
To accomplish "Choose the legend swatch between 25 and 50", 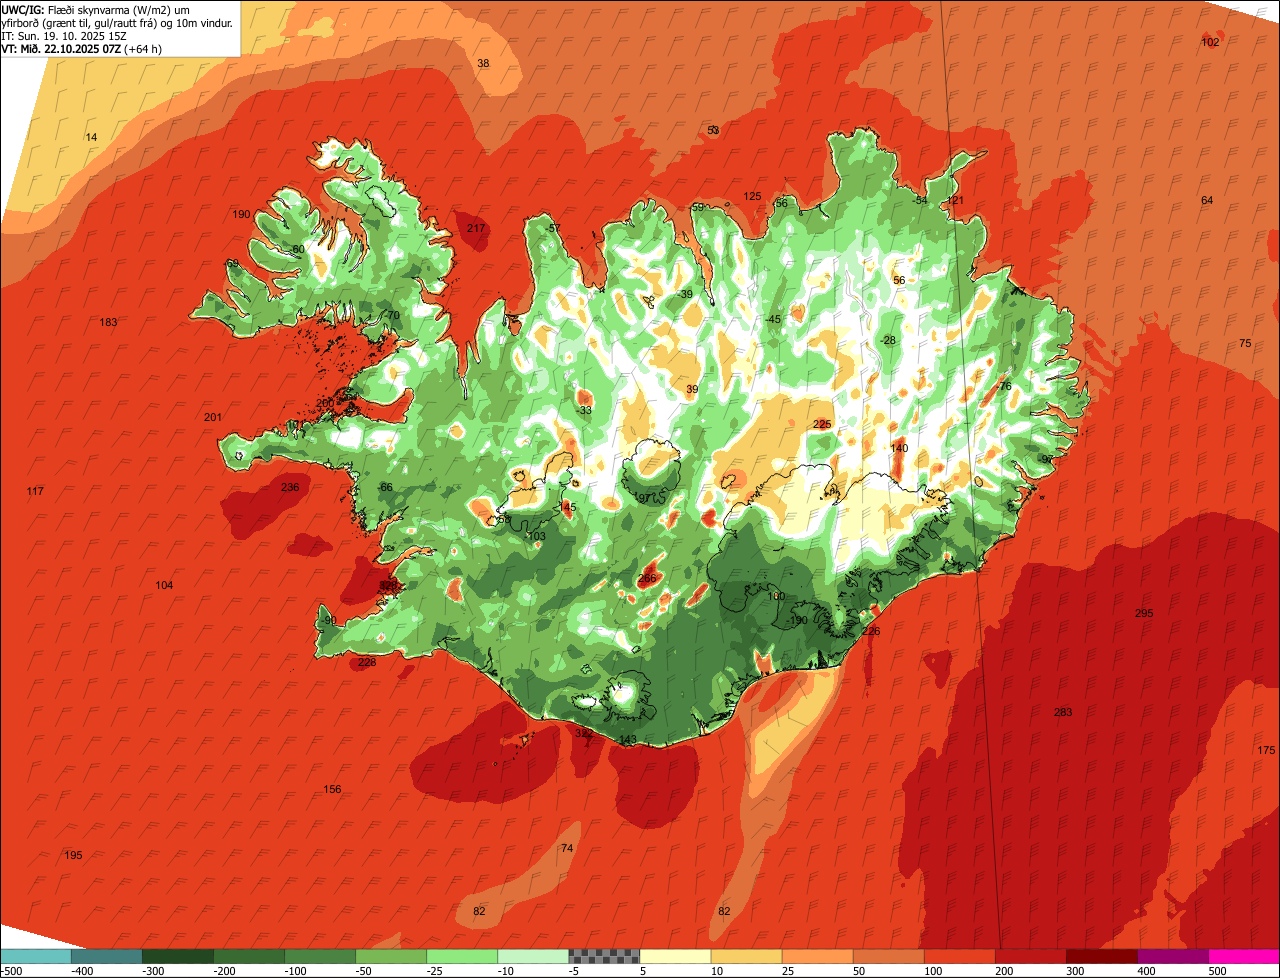I will (818, 955).
